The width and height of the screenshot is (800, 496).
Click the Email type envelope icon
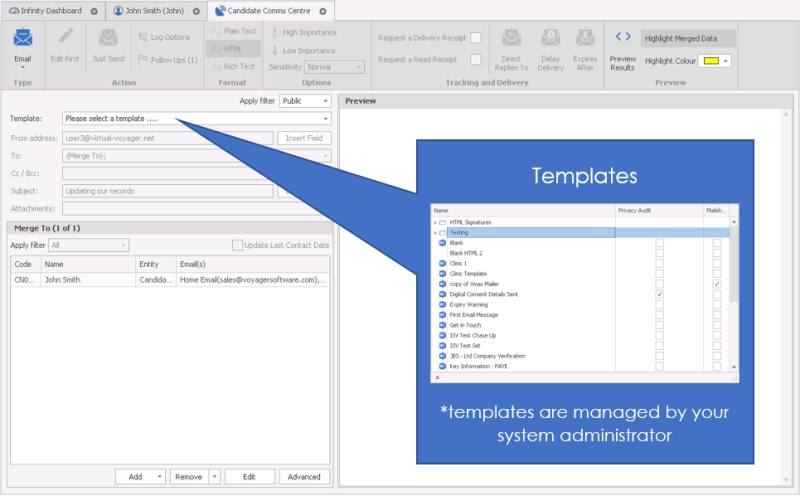click(23, 40)
